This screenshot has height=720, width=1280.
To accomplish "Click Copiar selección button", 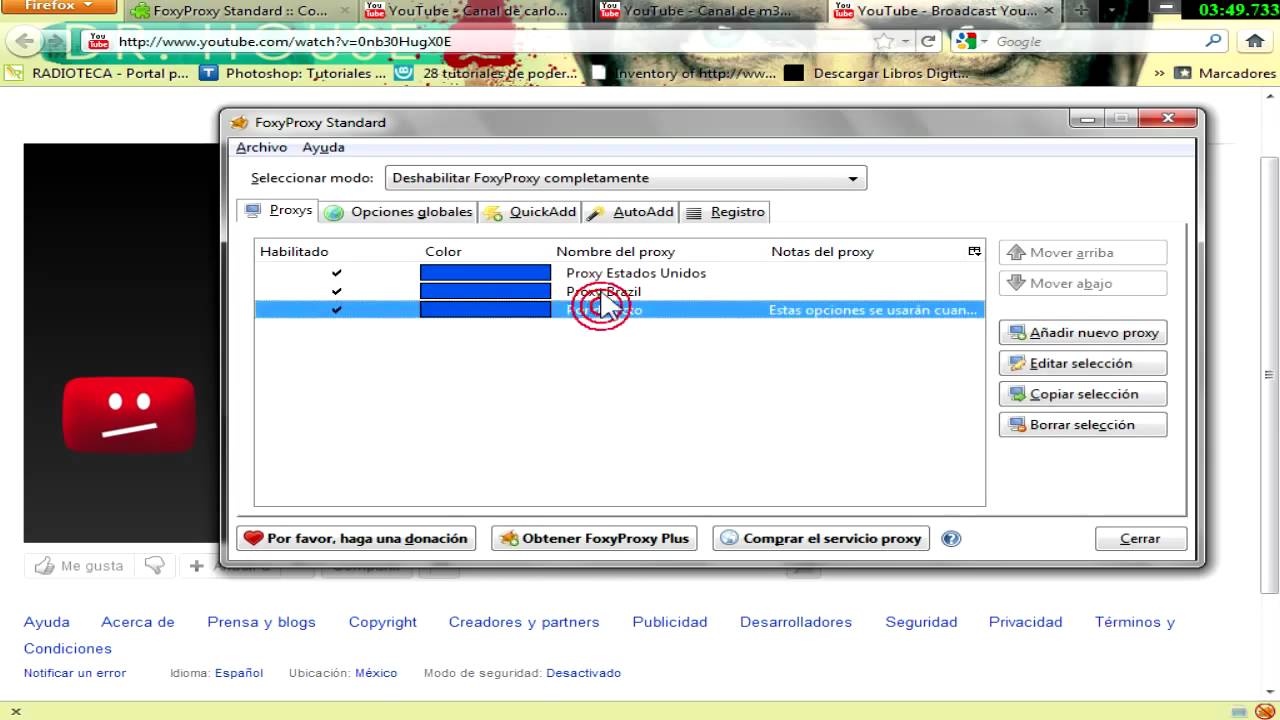I will click(1083, 394).
